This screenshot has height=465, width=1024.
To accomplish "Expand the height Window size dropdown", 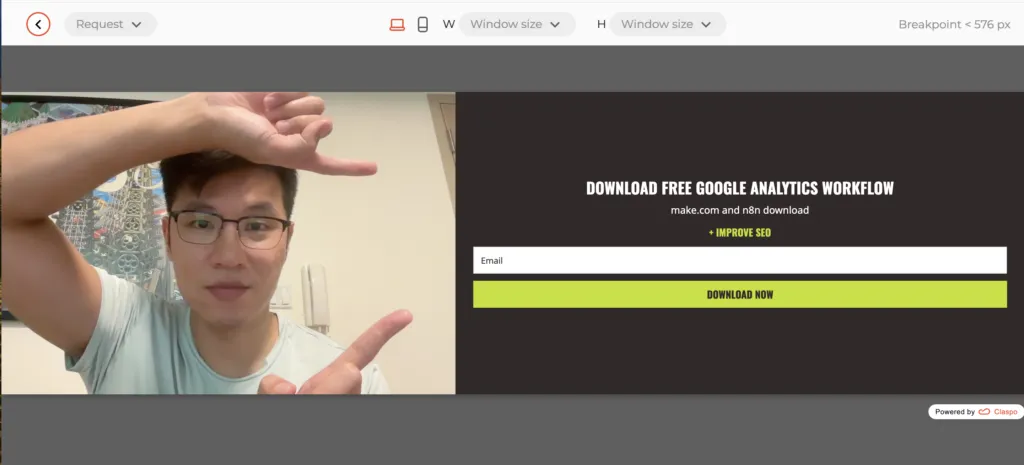I will tap(668, 24).
